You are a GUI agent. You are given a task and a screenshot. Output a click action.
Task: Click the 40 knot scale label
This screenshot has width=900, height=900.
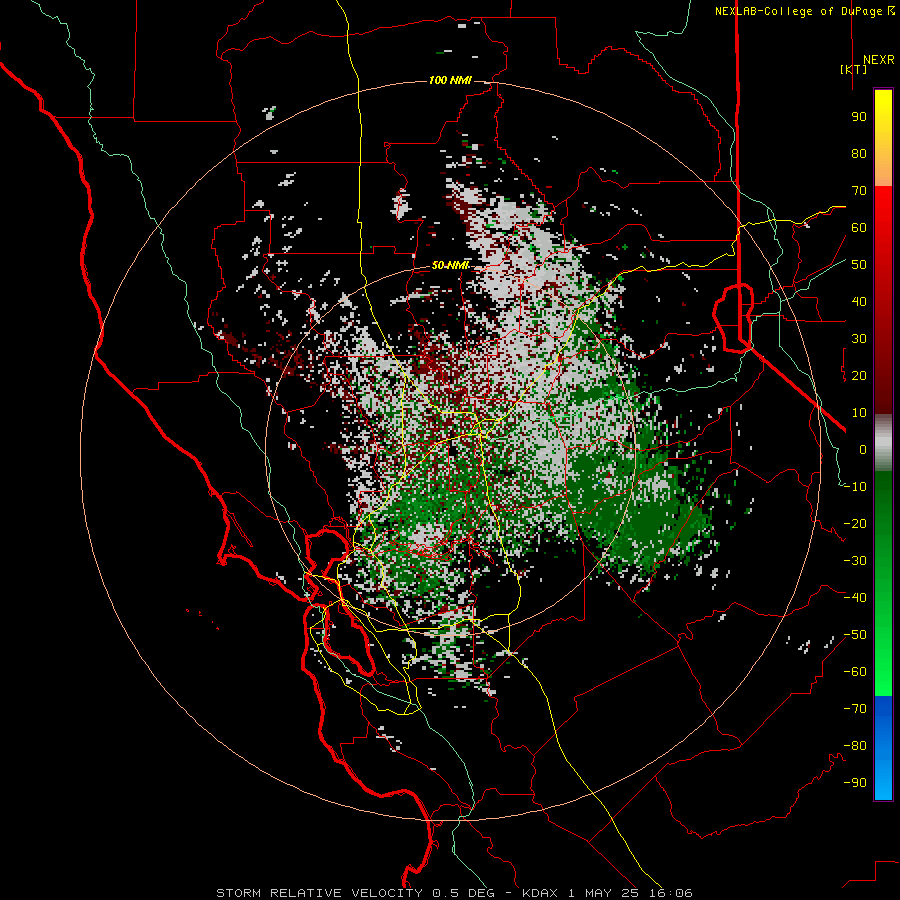859,302
